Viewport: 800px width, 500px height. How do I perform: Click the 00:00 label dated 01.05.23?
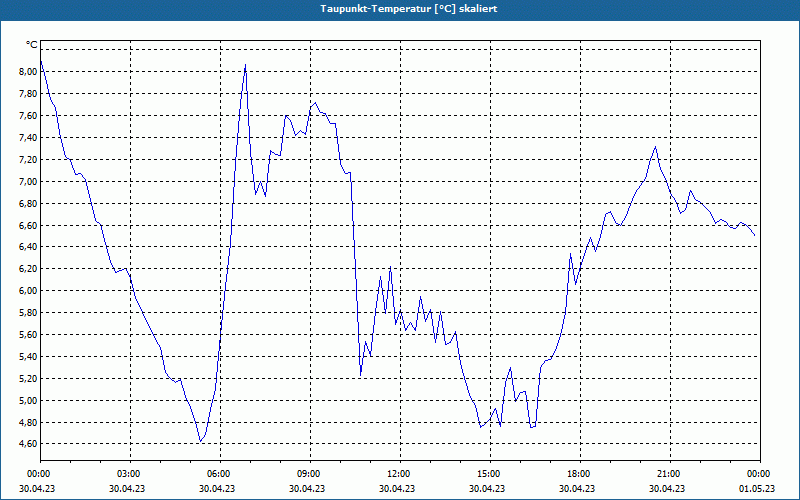760,474
